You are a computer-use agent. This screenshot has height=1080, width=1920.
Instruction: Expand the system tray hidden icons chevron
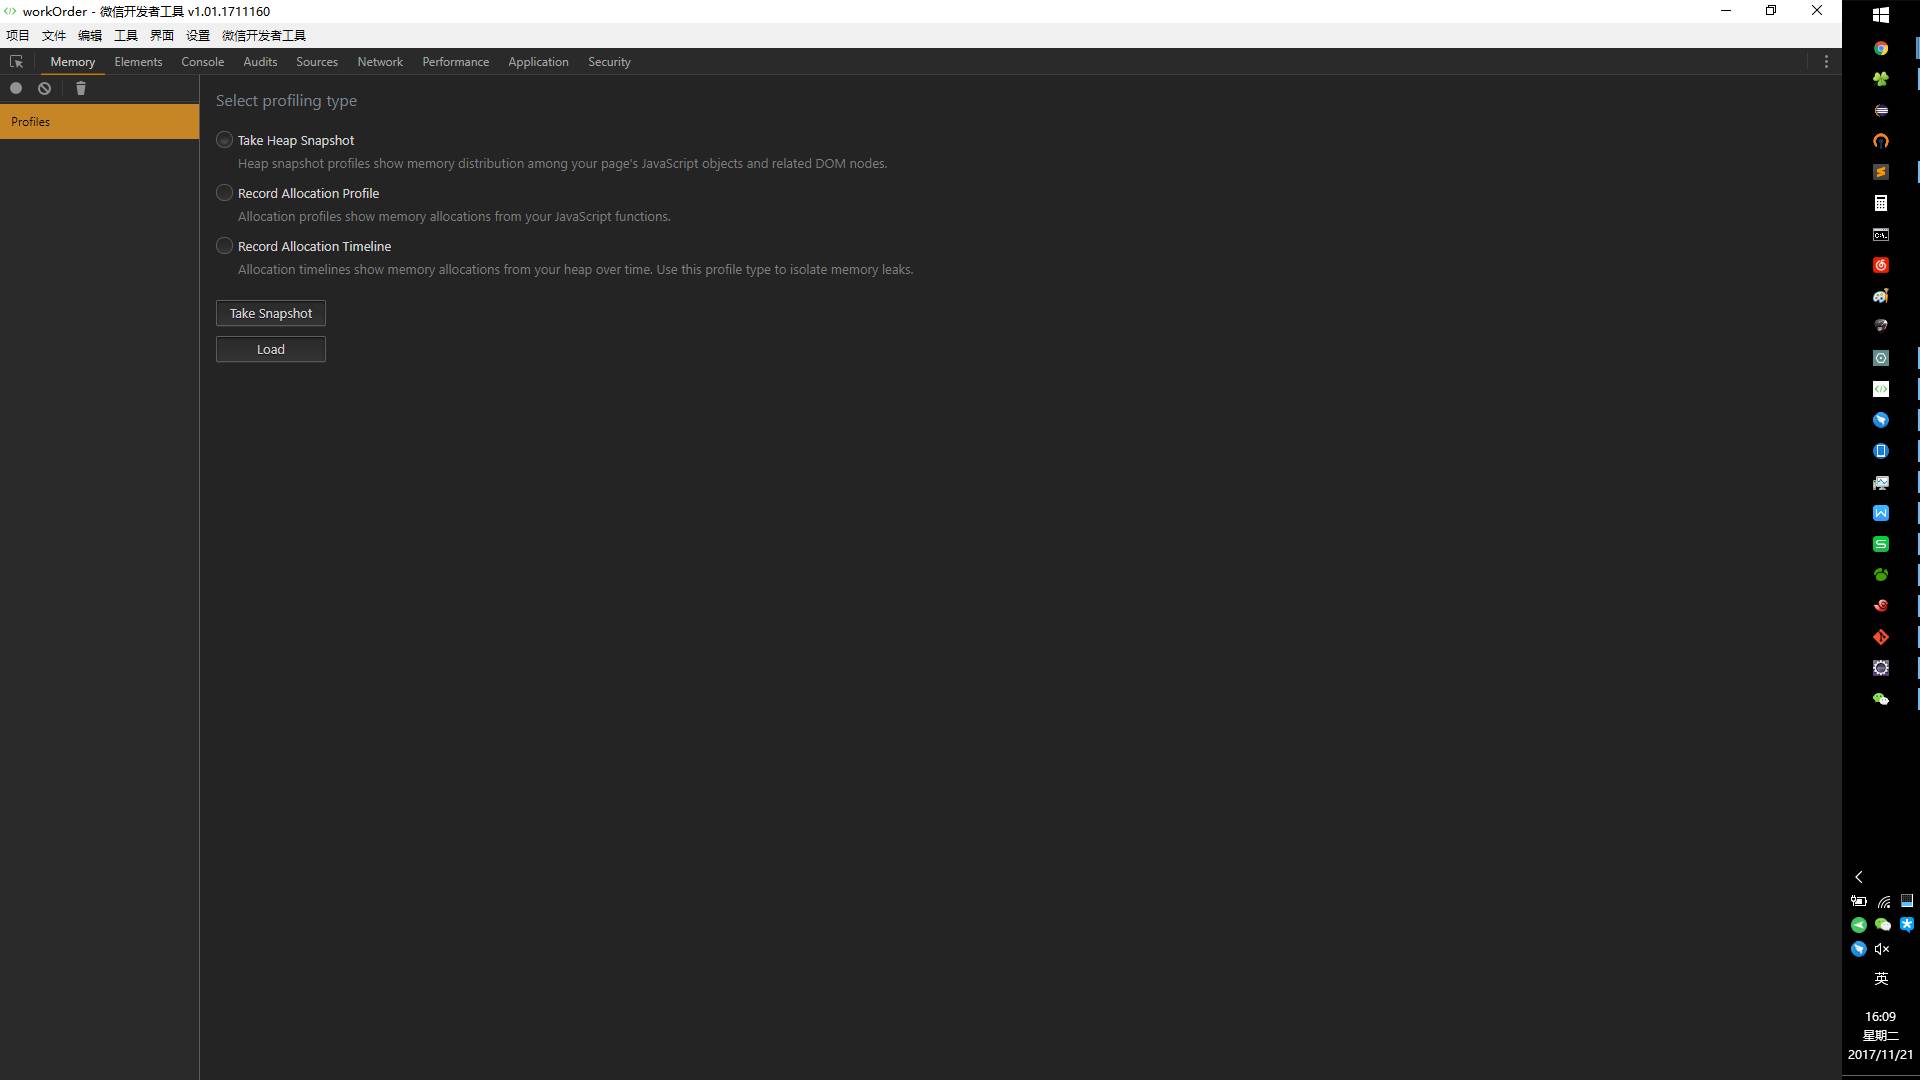tap(1859, 877)
